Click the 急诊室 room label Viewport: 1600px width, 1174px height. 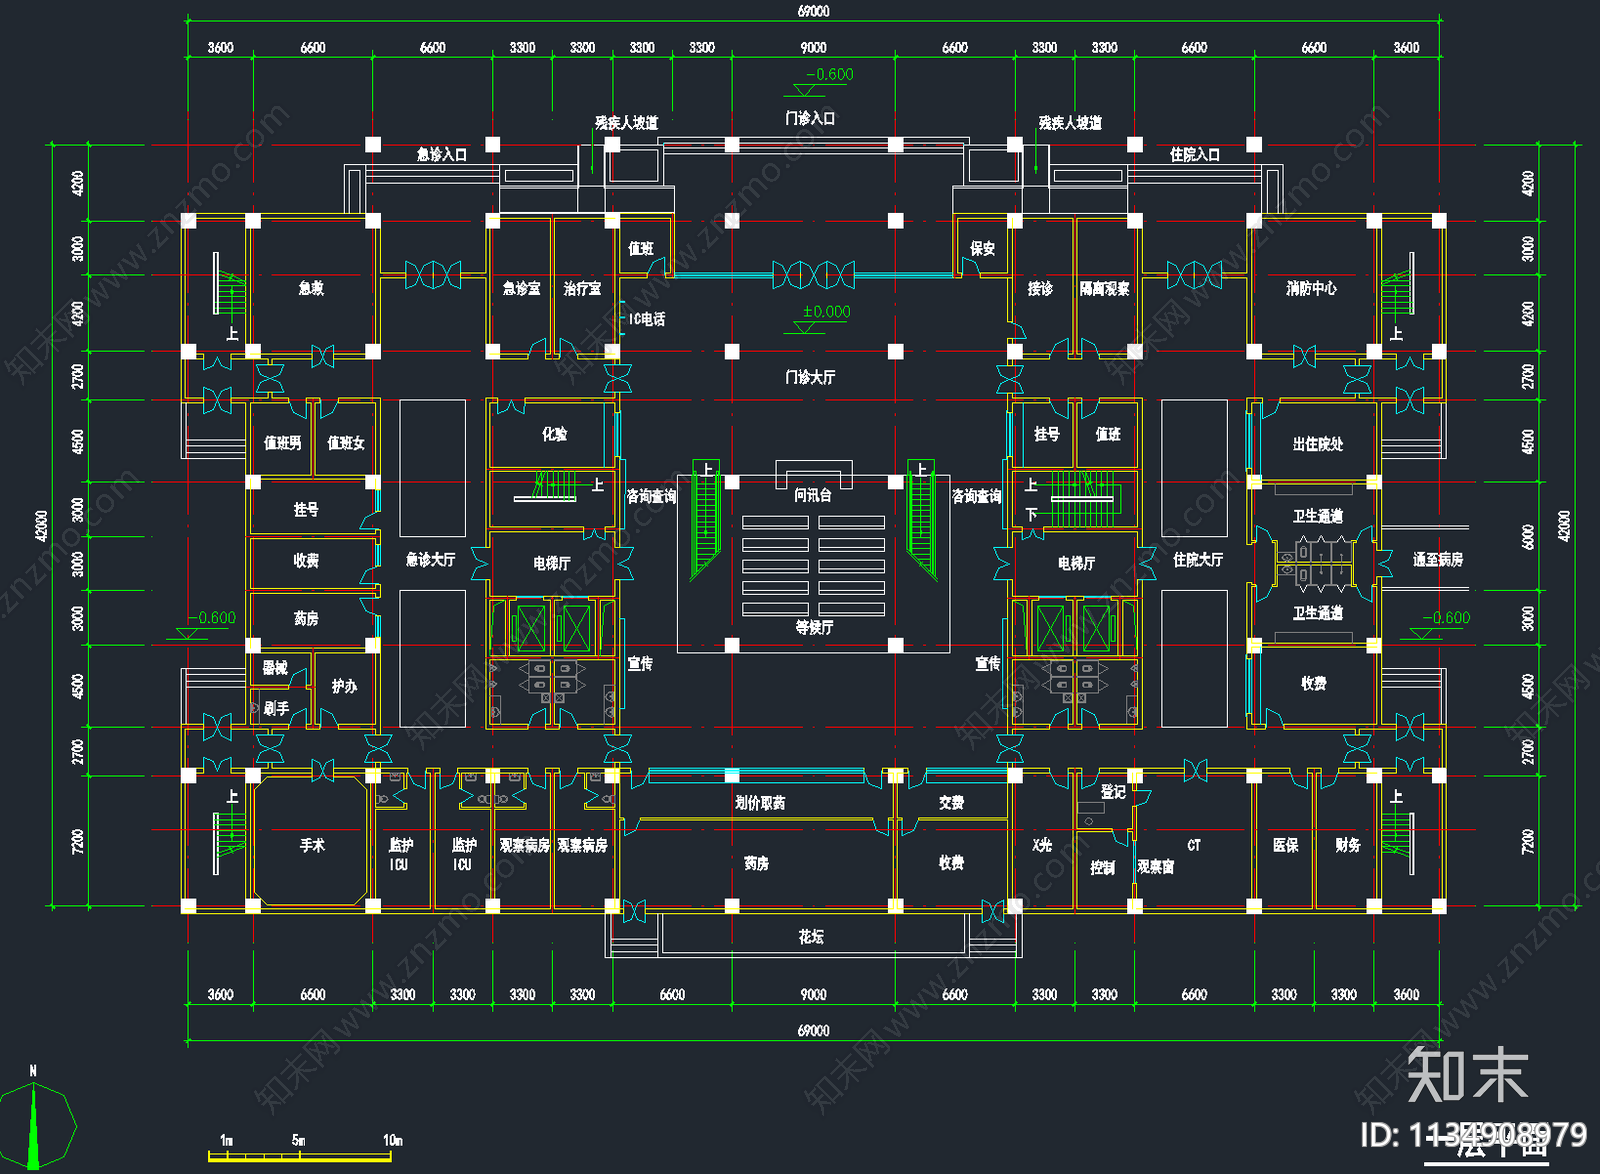(521, 288)
